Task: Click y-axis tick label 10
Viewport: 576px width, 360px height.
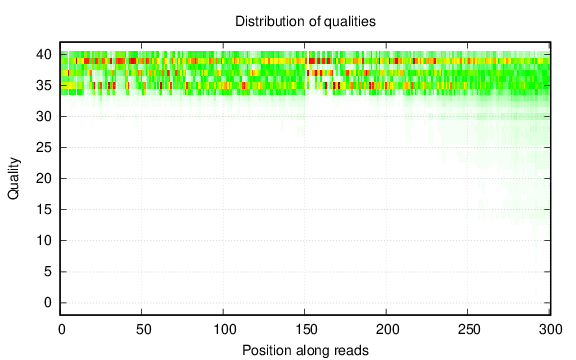Action: (x=44, y=241)
